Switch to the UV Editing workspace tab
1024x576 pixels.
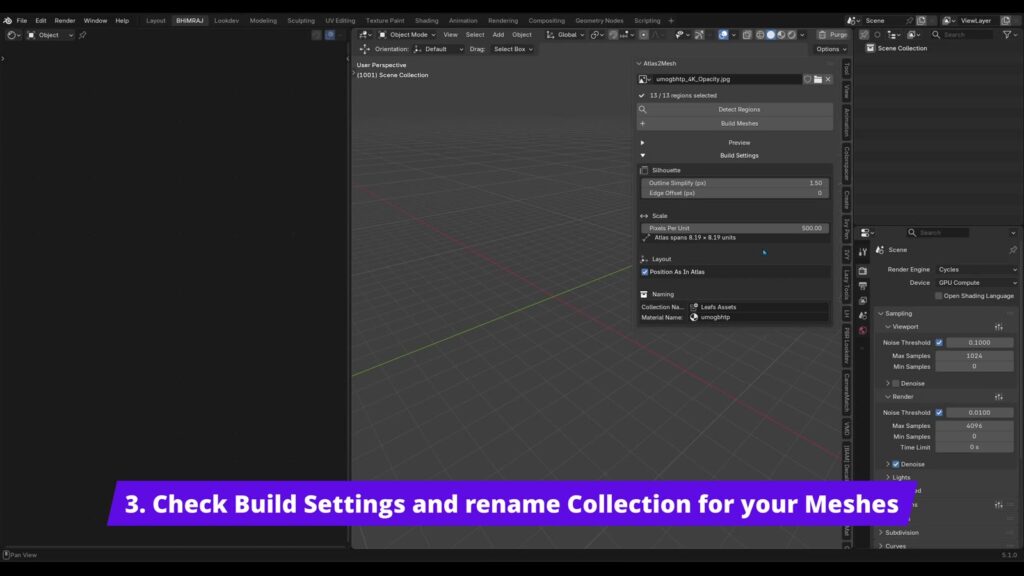(x=340, y=20)
